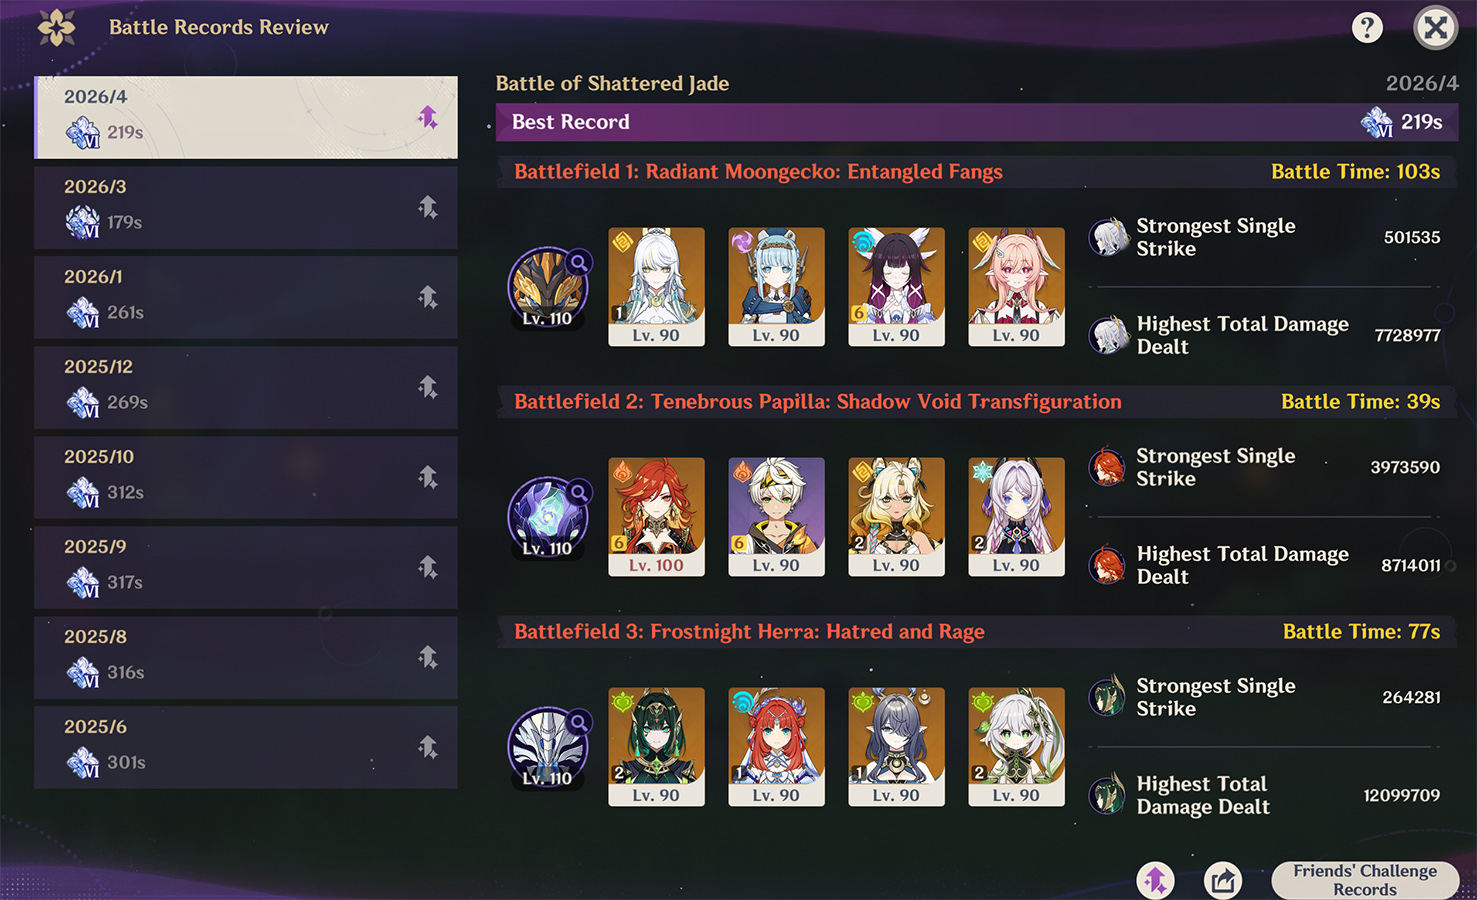
Task: Toggle the pin on the 2025/9 record
Action: click(428, 567)
